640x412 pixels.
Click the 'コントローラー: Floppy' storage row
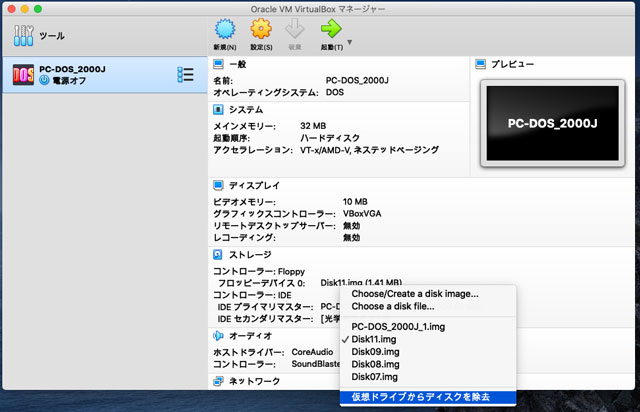pos(259,272)
